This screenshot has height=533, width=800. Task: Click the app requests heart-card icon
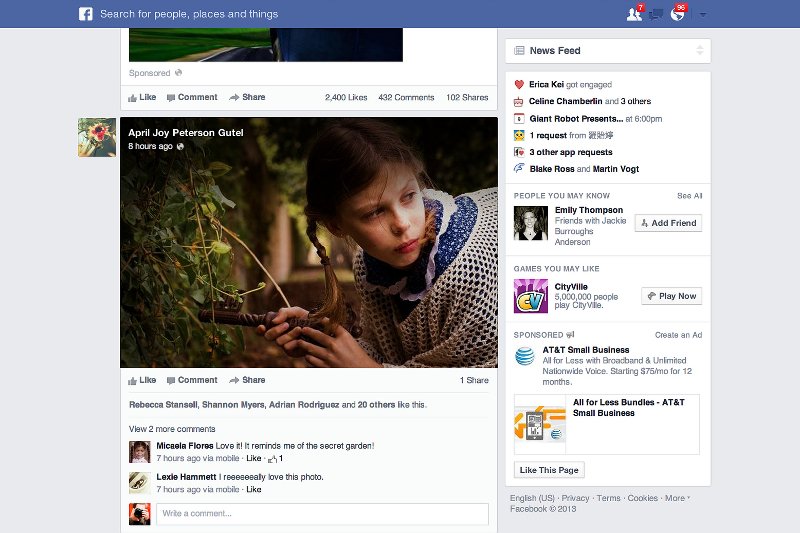pyautogui.click(x=519, y=152)
